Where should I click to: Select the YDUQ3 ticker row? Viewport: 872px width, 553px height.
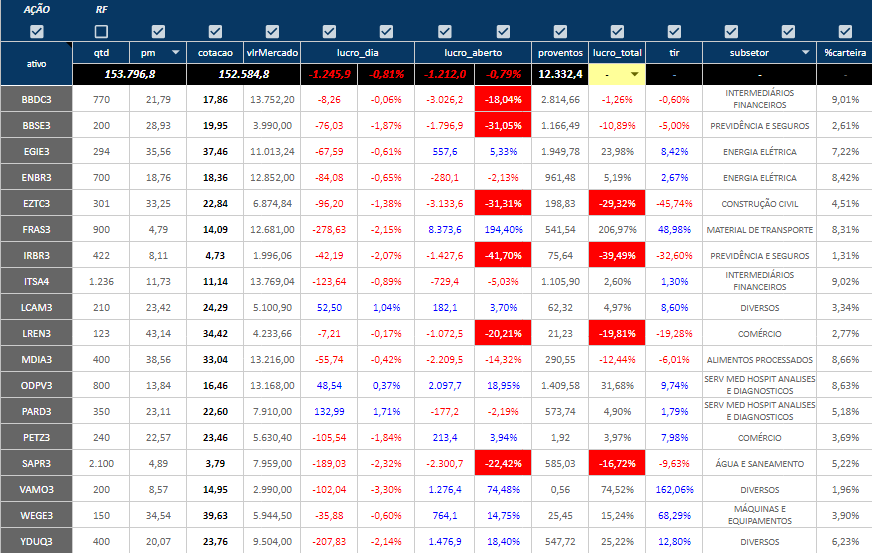tap(37, 541)
